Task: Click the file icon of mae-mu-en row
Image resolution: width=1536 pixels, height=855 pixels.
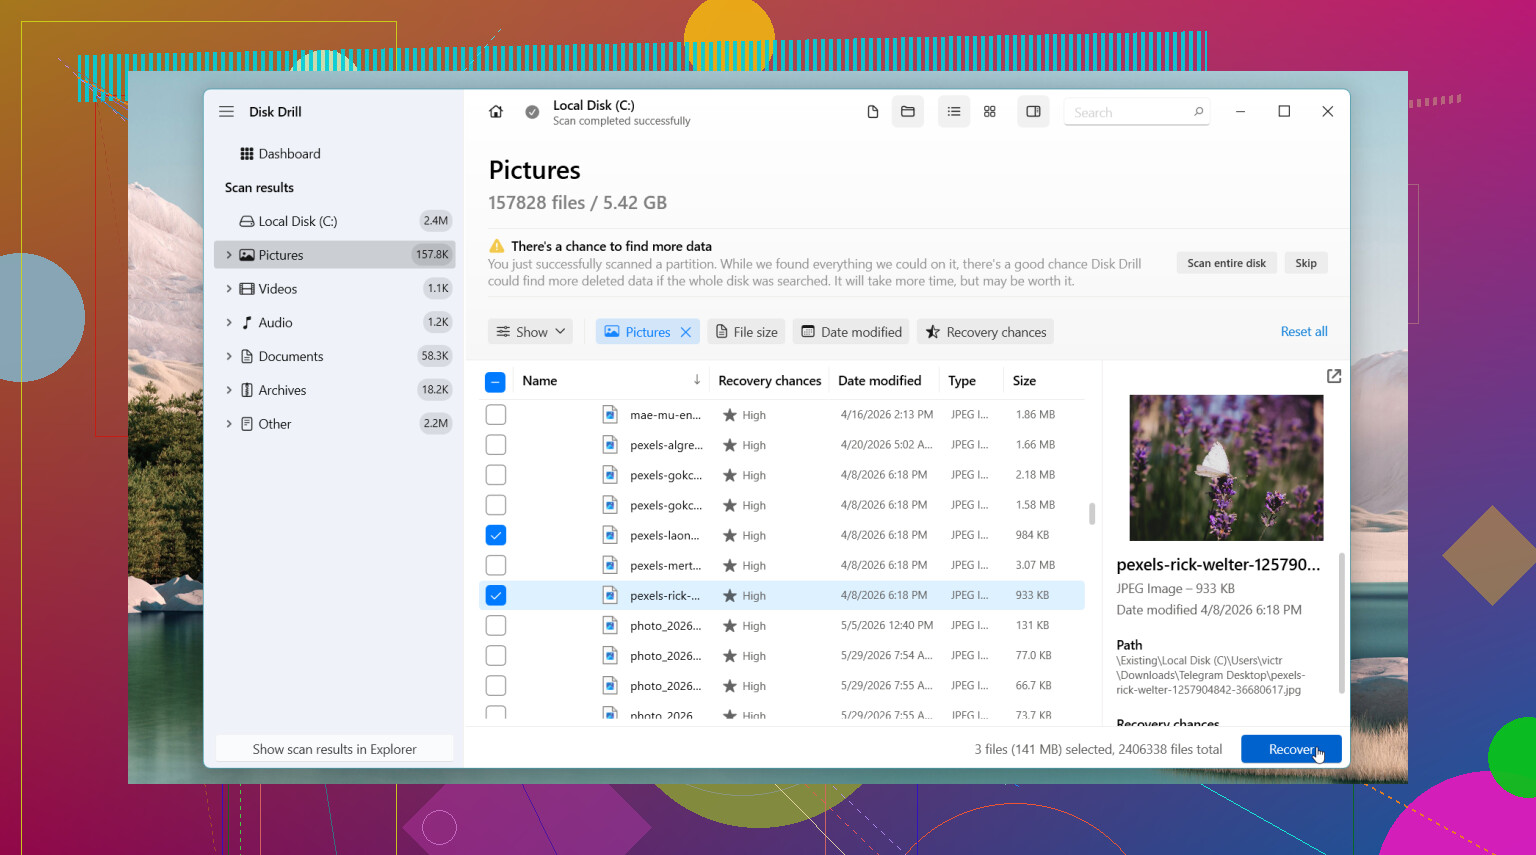Action: click(610, 415)
